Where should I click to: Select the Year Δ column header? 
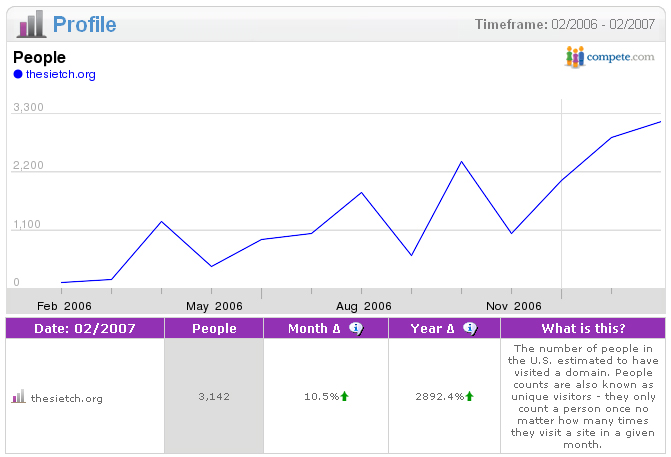click(x=444, y=329)
